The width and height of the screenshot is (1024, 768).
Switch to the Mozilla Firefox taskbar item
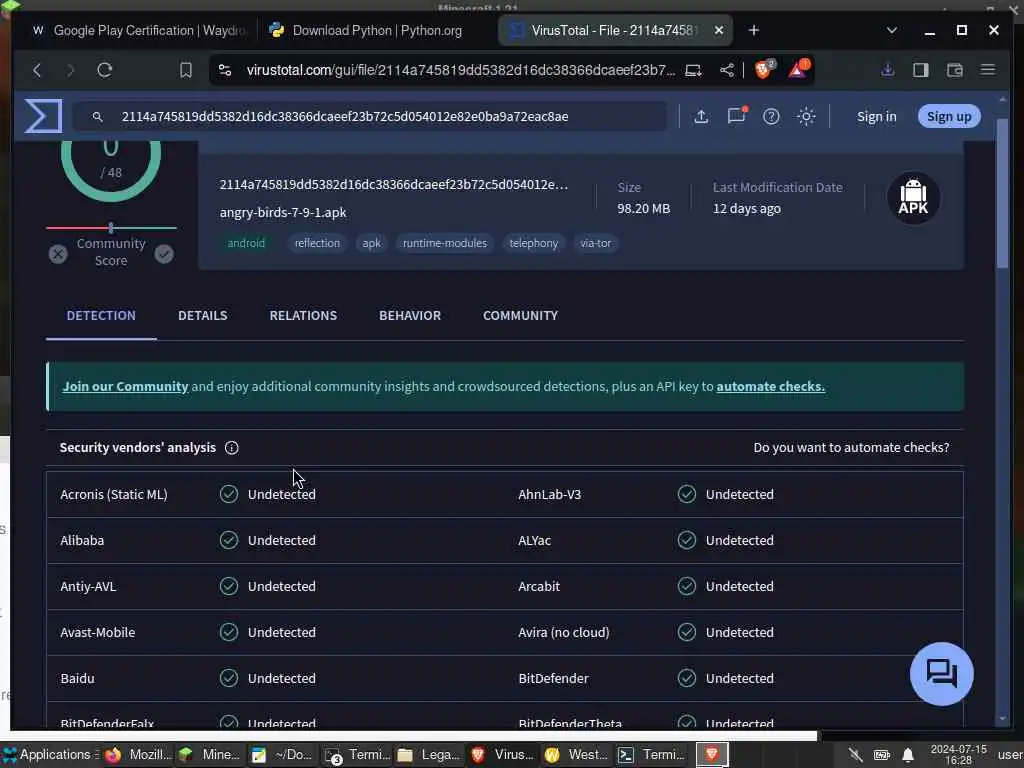pos(138,755)
